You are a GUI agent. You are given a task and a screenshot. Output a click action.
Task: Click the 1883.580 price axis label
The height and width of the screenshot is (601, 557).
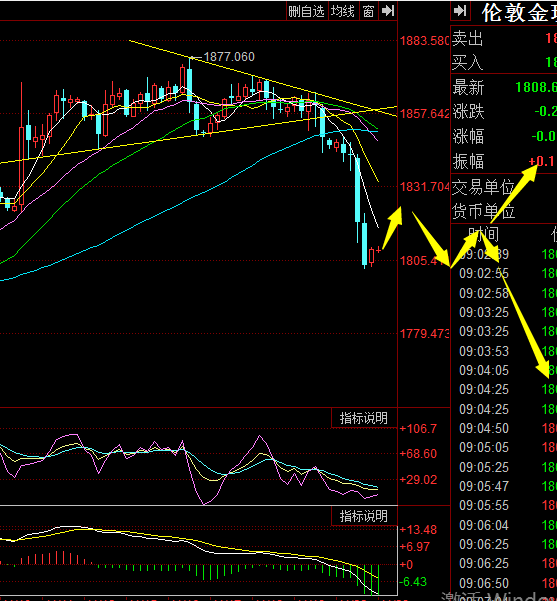click(424, 41)
